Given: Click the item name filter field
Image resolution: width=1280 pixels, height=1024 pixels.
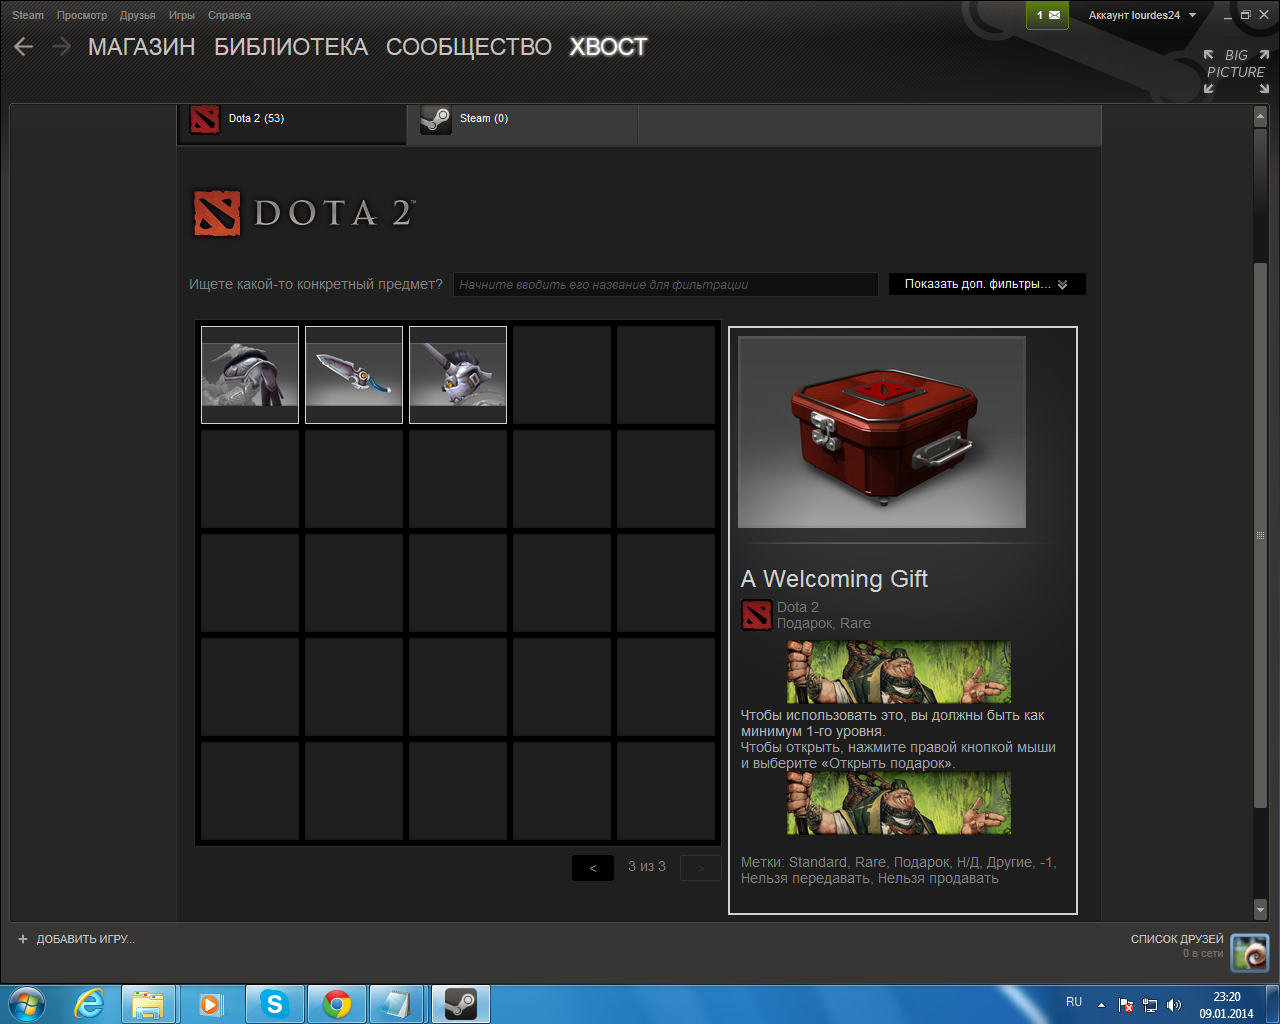Looking at the screenshot, I should [665, 284].
